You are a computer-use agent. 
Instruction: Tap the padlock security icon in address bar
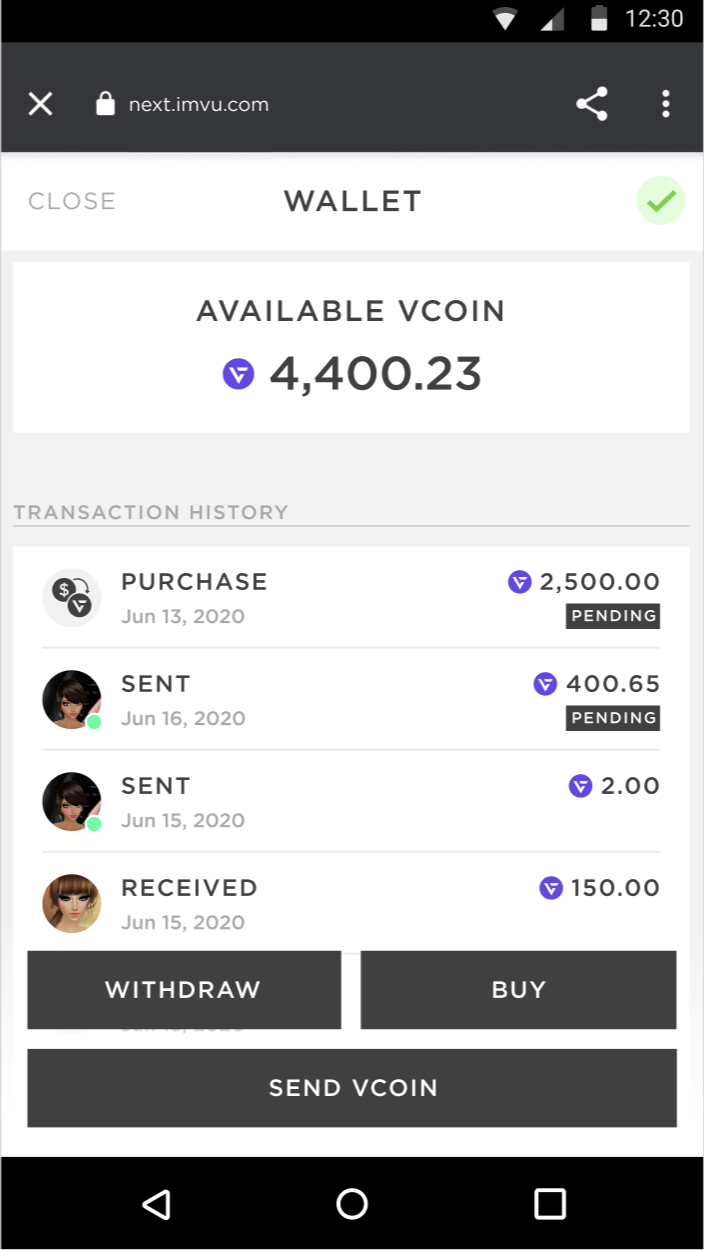(105, 103)
